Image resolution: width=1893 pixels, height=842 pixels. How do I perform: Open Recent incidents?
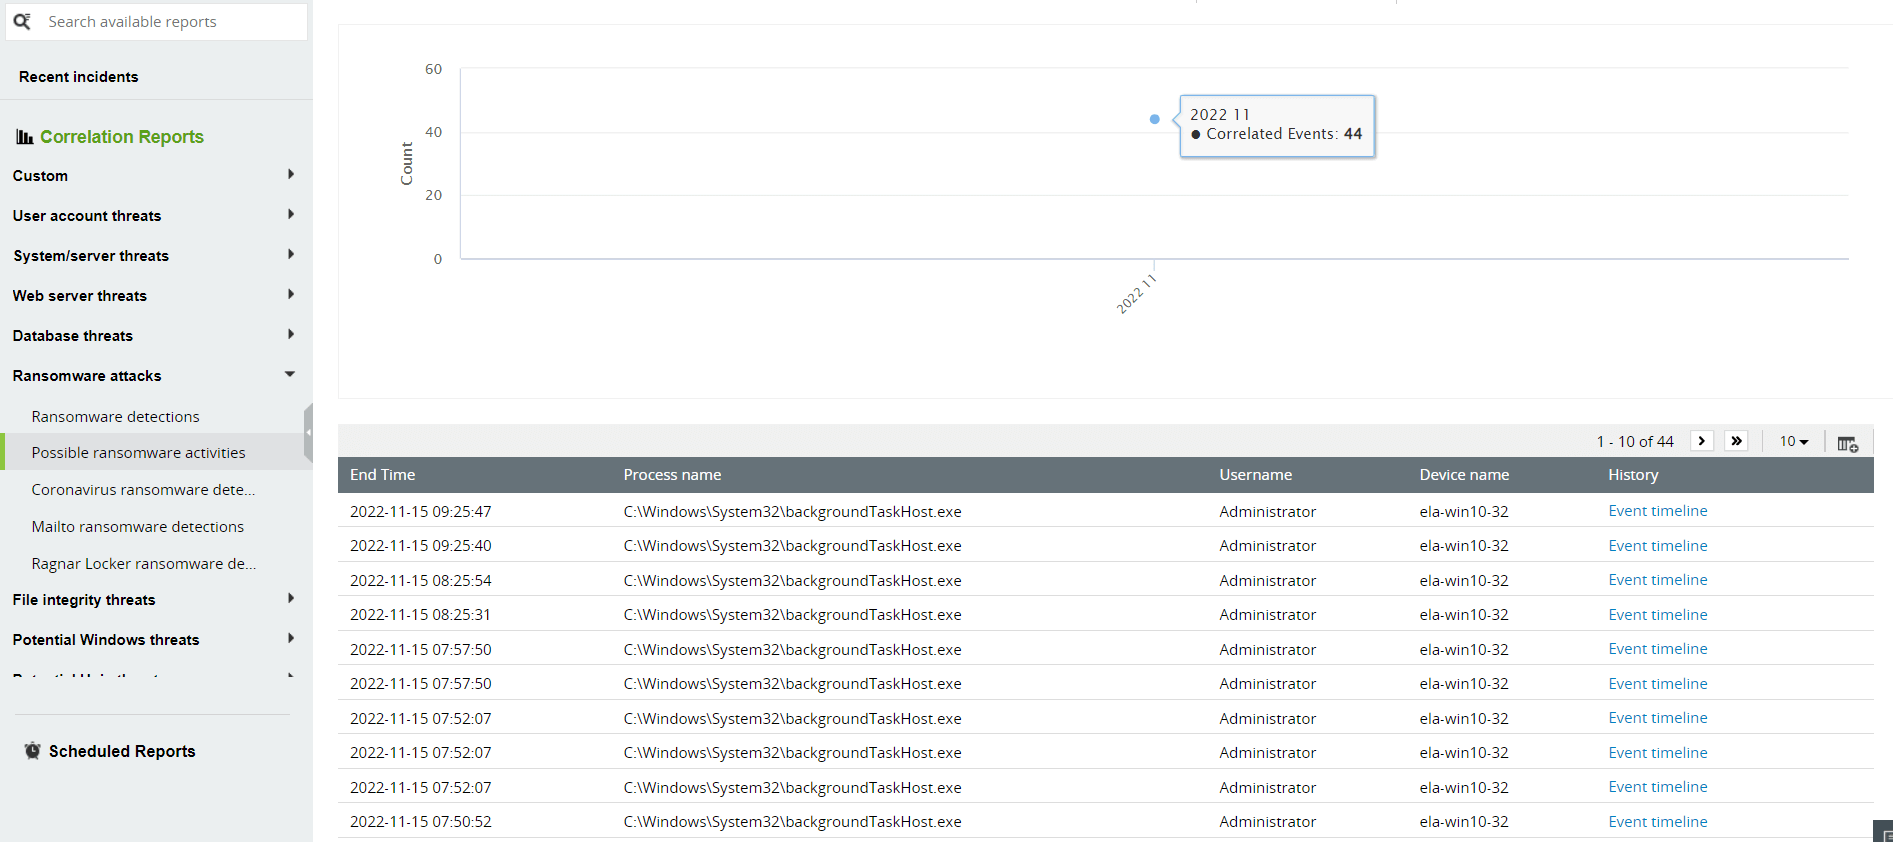pyautogui.click(x=78, y=77)
